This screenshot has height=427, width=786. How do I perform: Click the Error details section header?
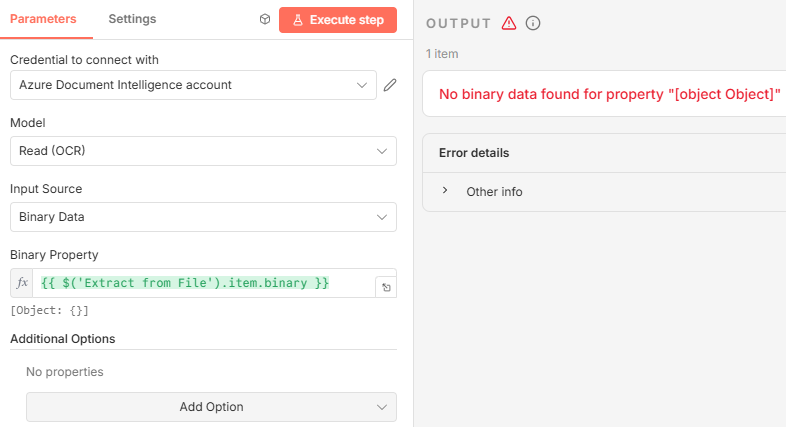pos(474,153)
